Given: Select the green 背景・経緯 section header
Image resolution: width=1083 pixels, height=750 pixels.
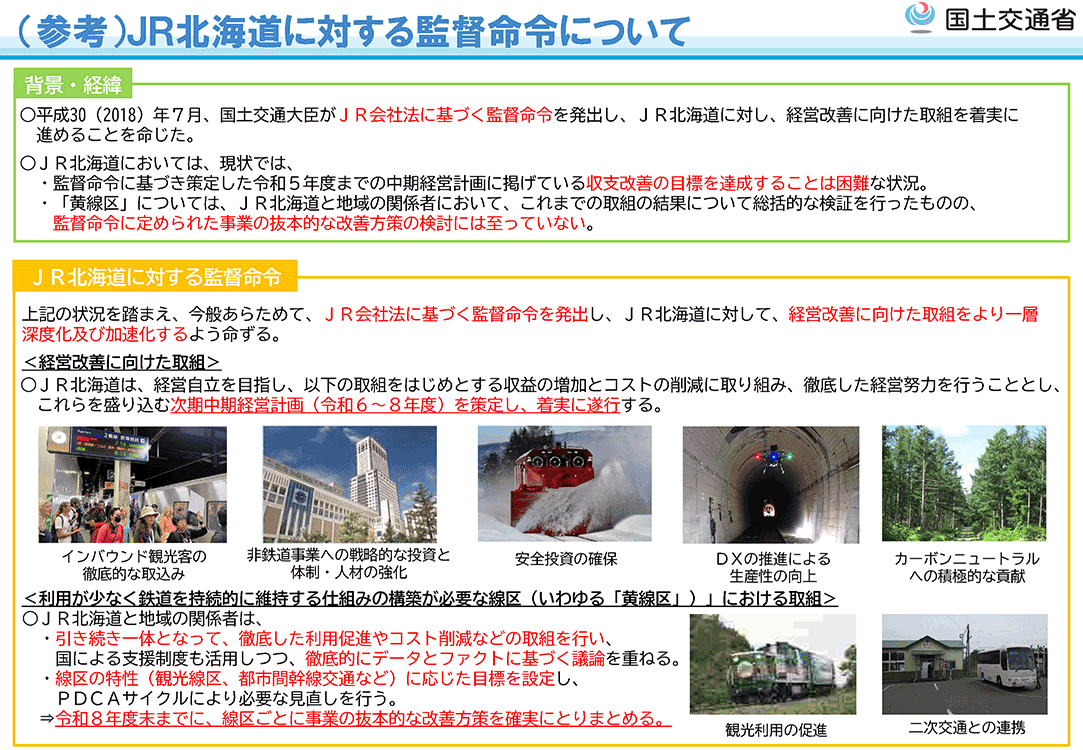Looking at the screenshot, I should 73,85.
